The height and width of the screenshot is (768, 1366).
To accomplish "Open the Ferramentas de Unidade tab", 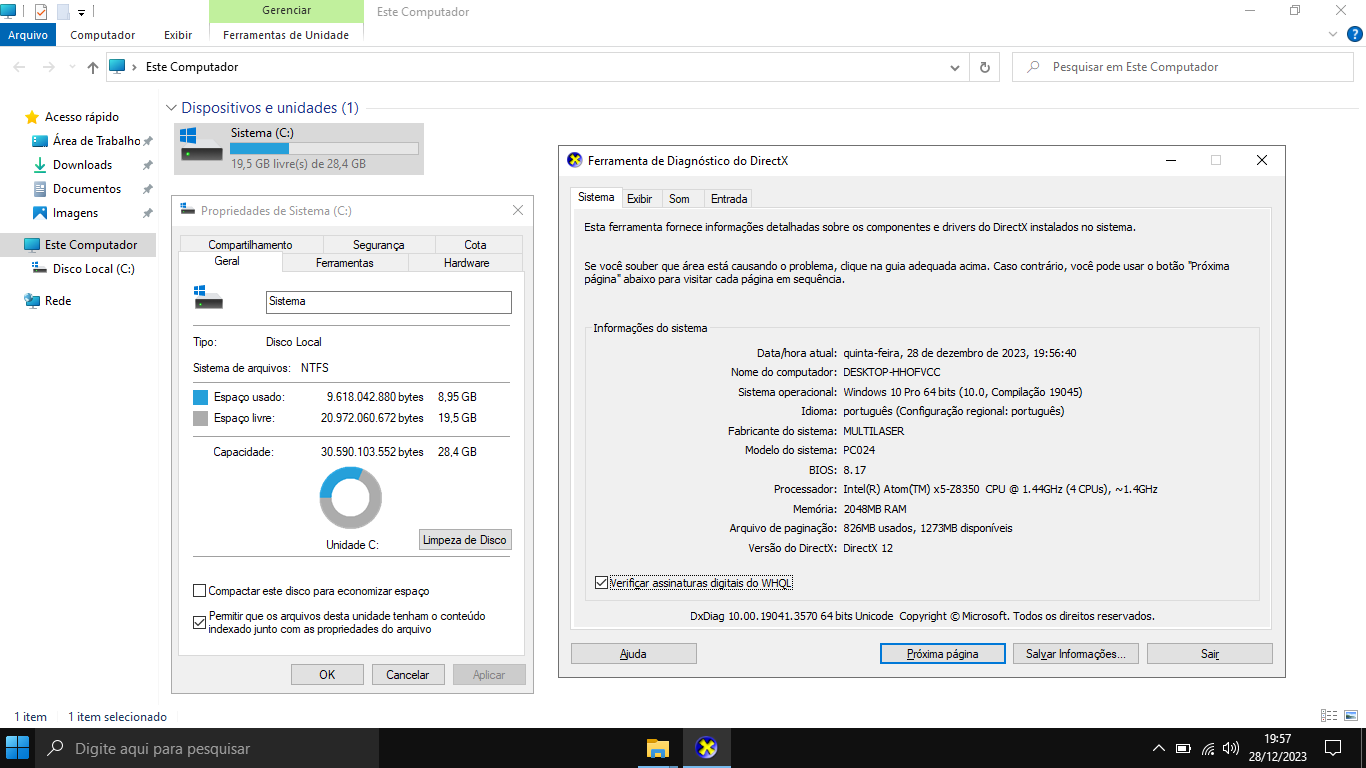I will tap(286, 35).
